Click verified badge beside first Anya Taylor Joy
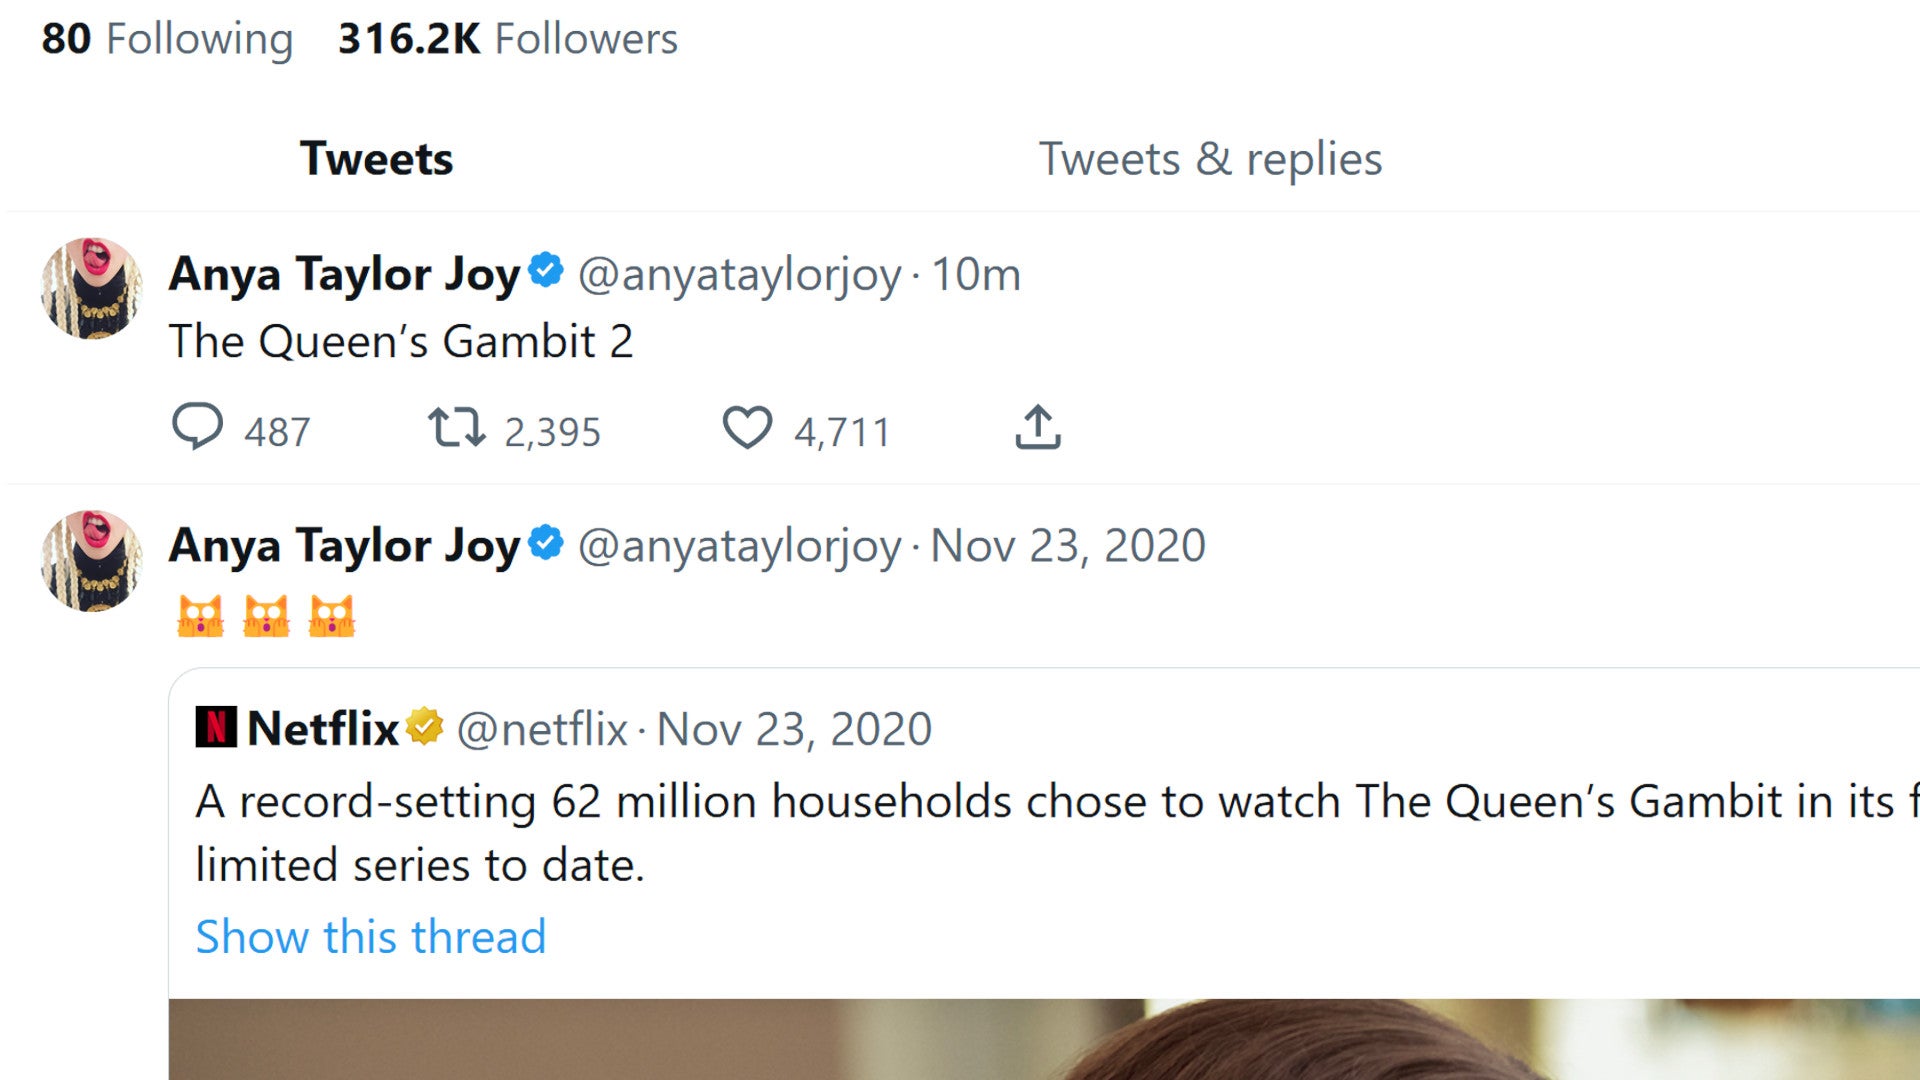 (546, 271)
